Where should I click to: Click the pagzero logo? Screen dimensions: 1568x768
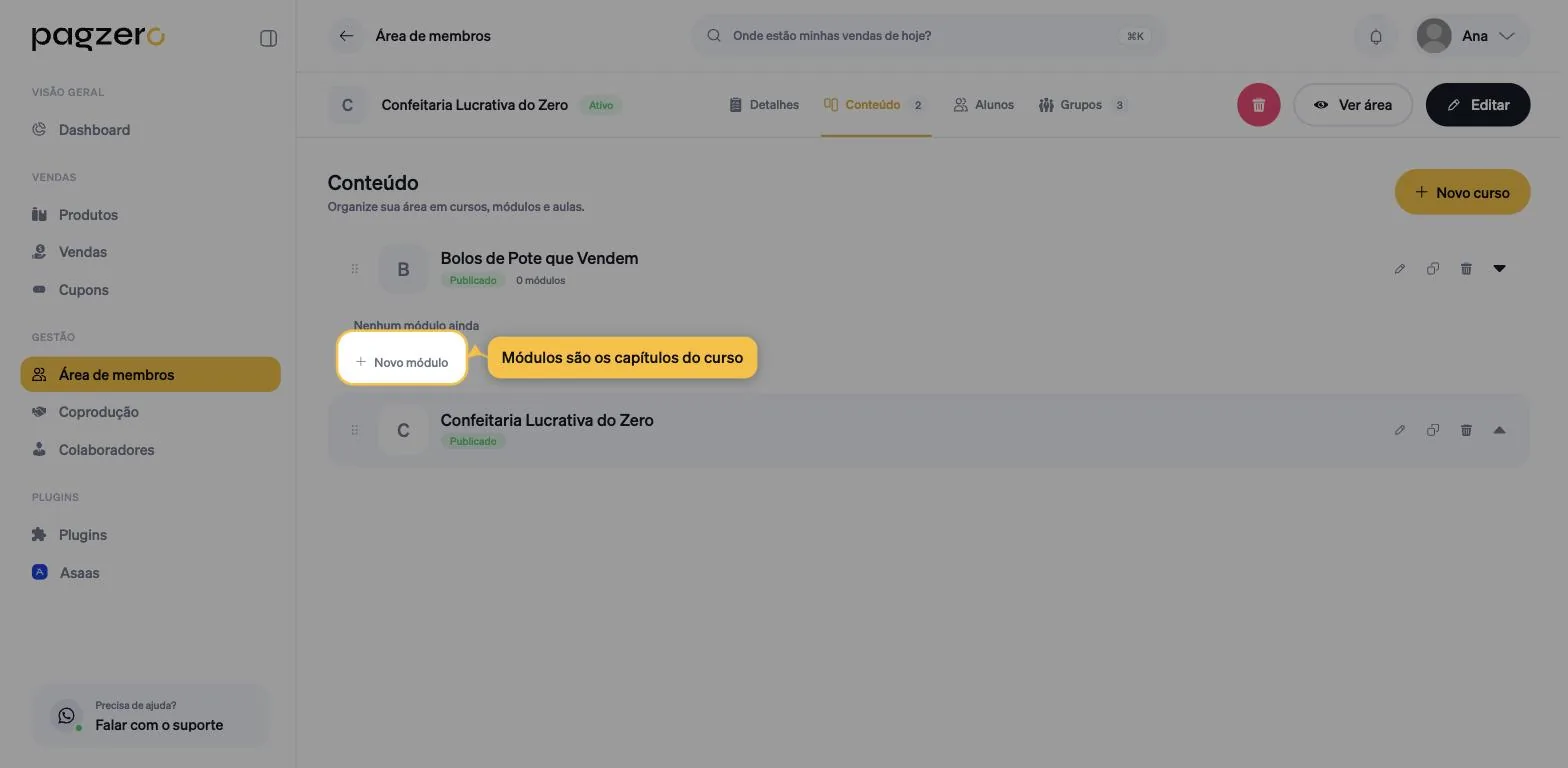[x=98, y=38]
